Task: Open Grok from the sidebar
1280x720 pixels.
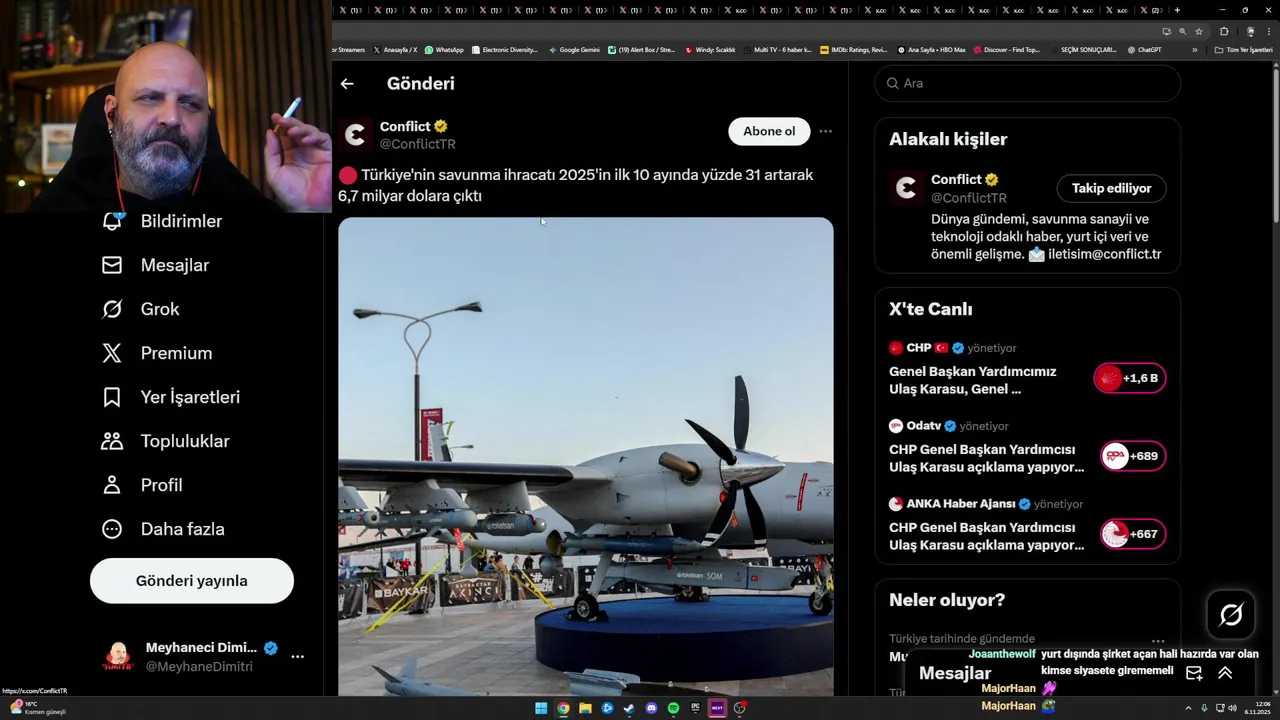Action: 141,309
